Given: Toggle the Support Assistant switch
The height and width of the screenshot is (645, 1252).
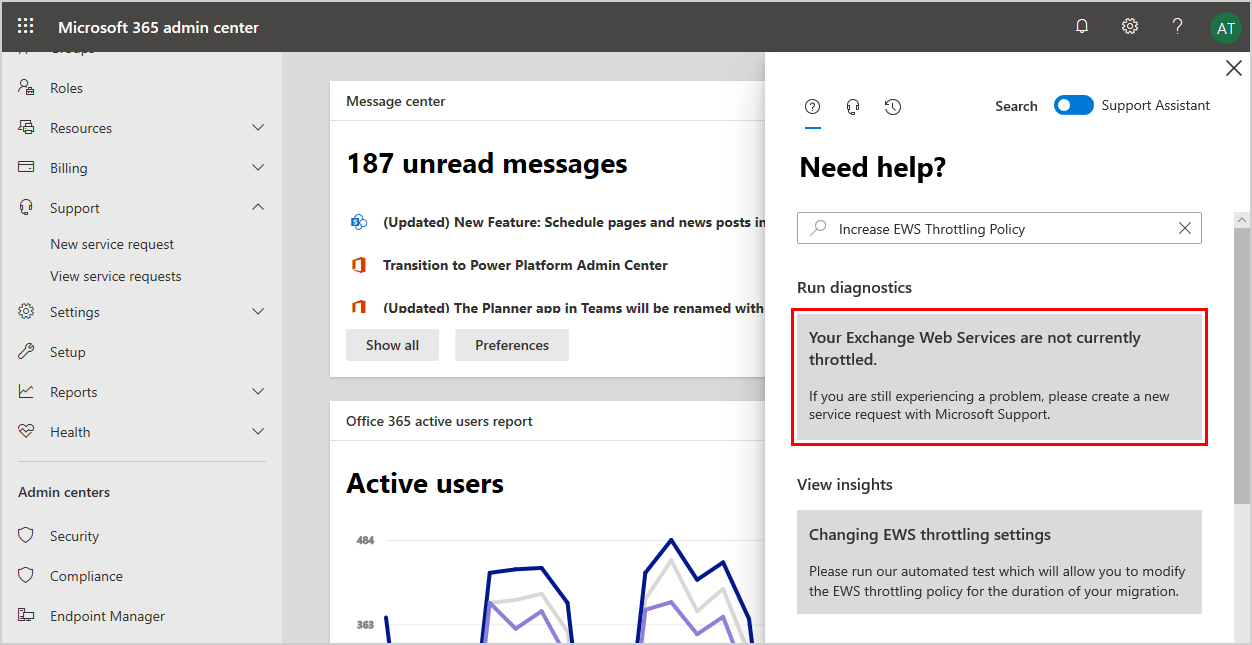Looking at the screenshot, I should (x=1074, y=106).
